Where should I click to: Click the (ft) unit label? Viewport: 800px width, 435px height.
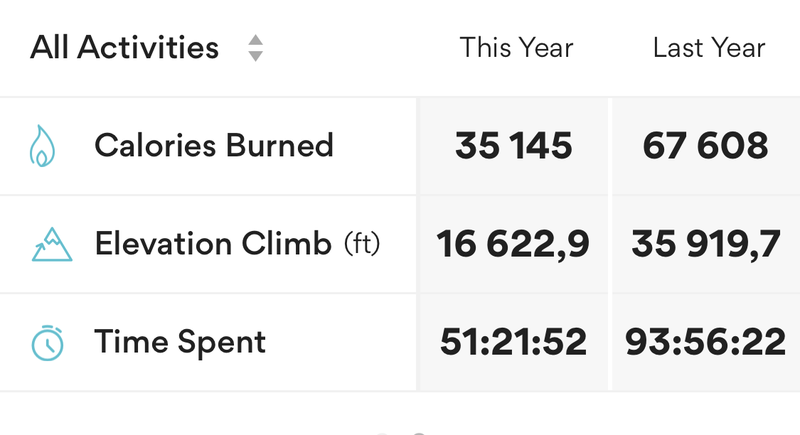(362, 244)
